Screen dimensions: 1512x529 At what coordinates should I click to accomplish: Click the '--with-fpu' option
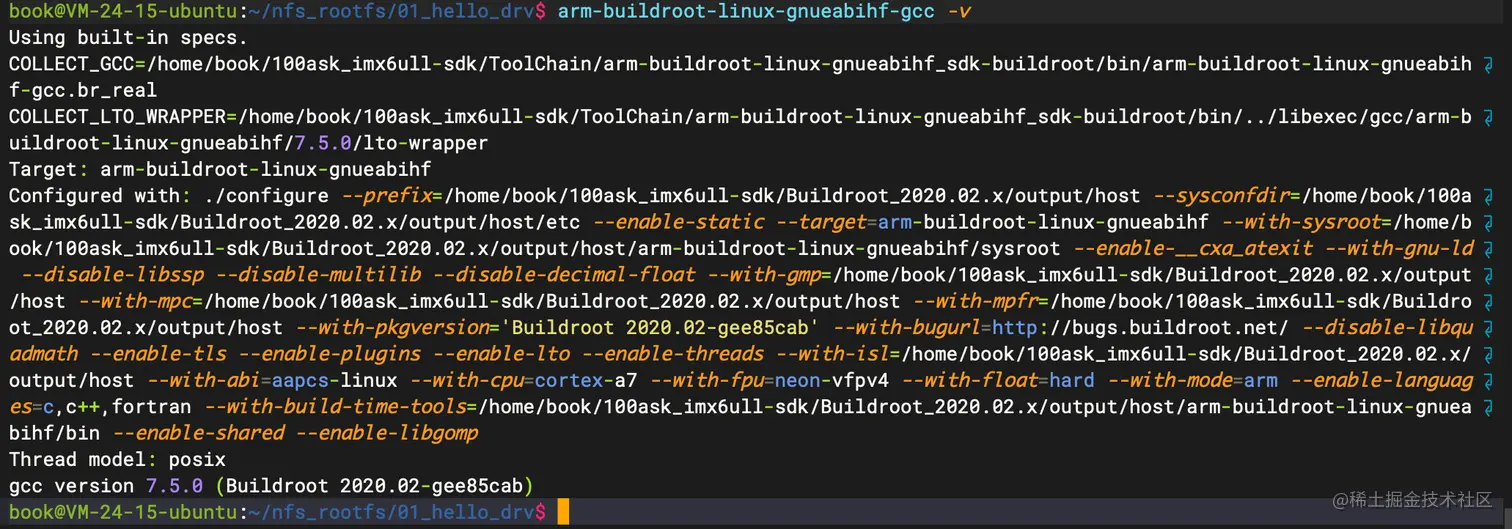point(706,380)
